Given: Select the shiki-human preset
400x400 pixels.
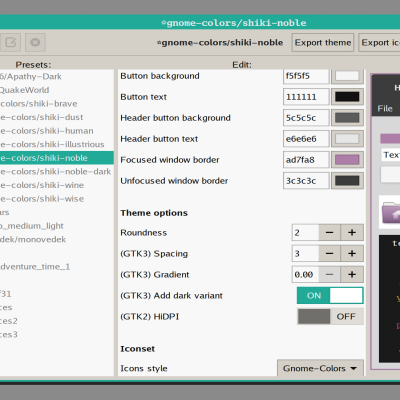Looking at the screenshot, I should click(x=57, y=131).
